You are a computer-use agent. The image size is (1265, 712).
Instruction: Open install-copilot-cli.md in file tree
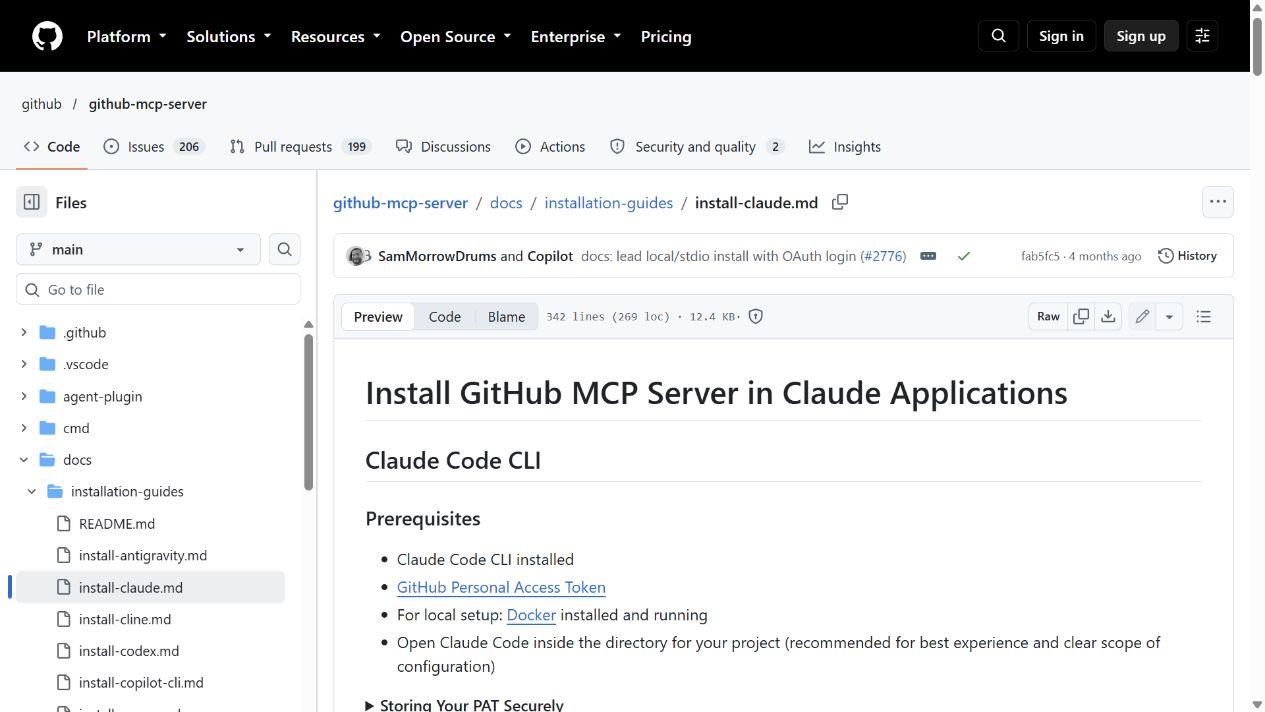pos(141,683)
